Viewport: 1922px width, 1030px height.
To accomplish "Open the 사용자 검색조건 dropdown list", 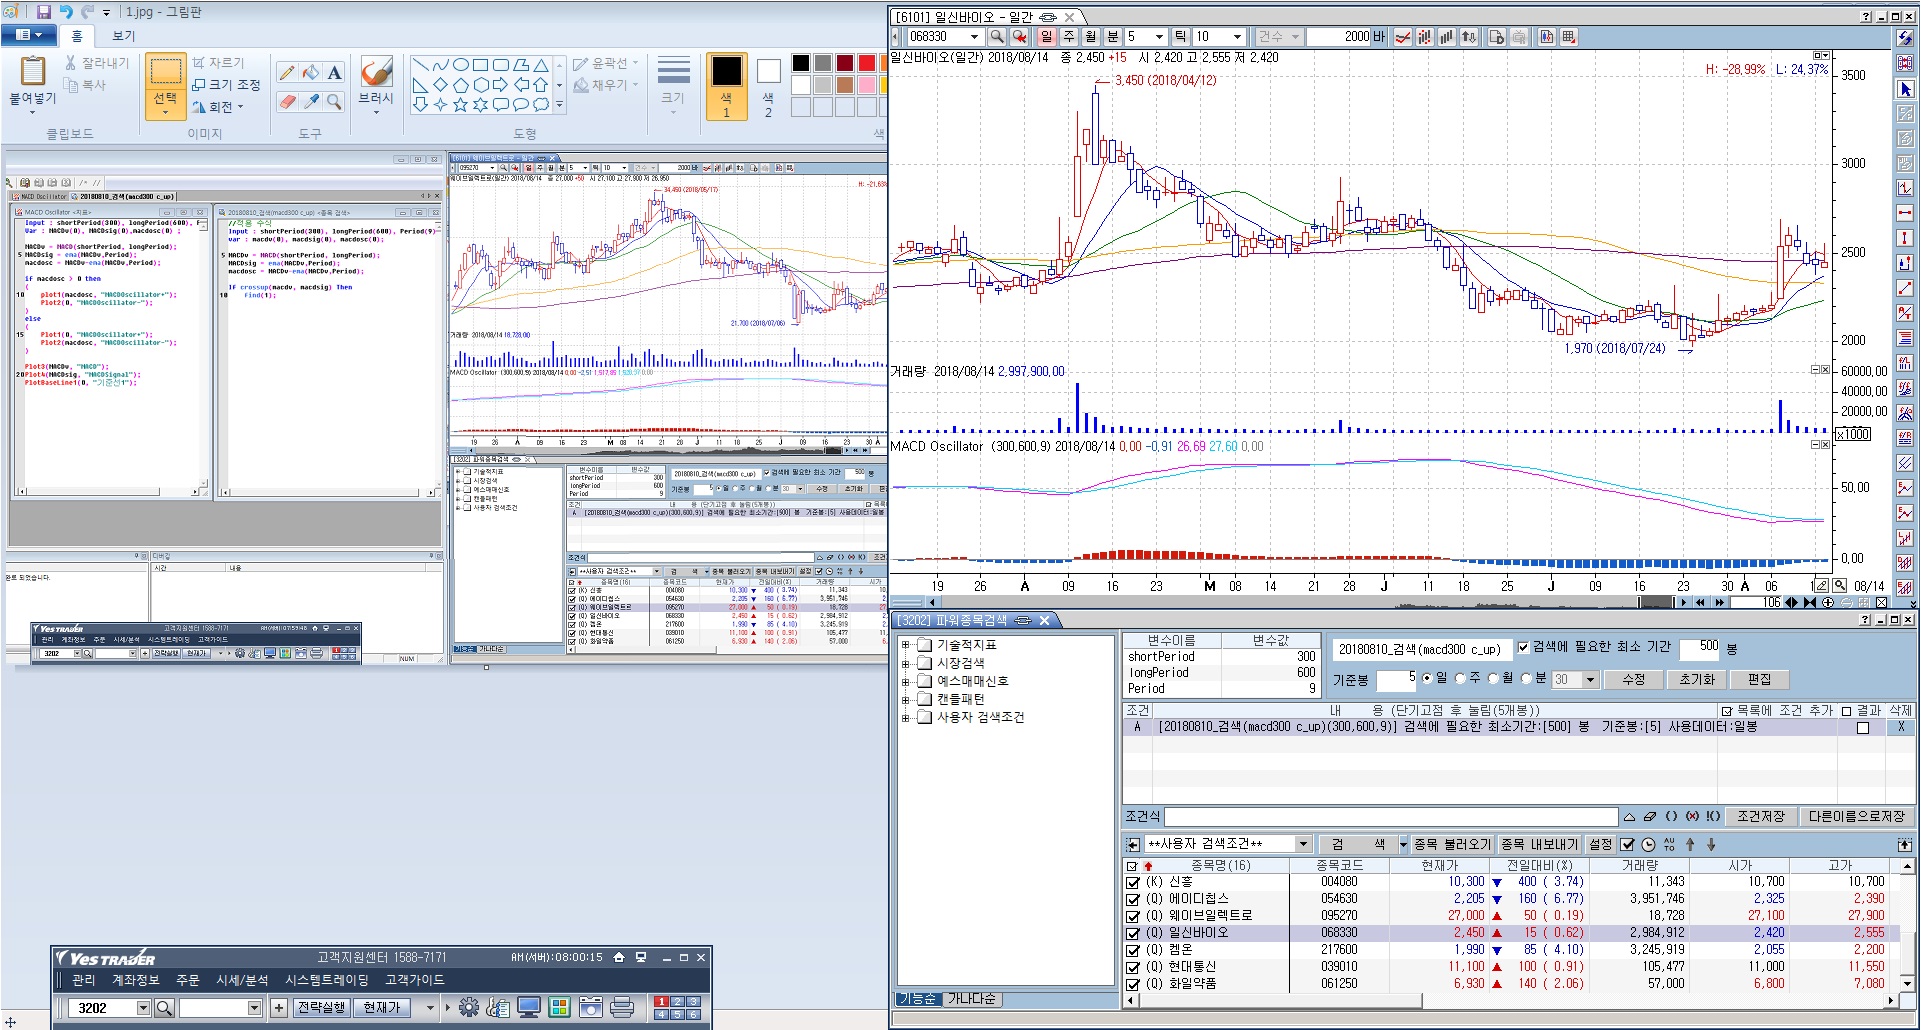I will click(1302, 844).
